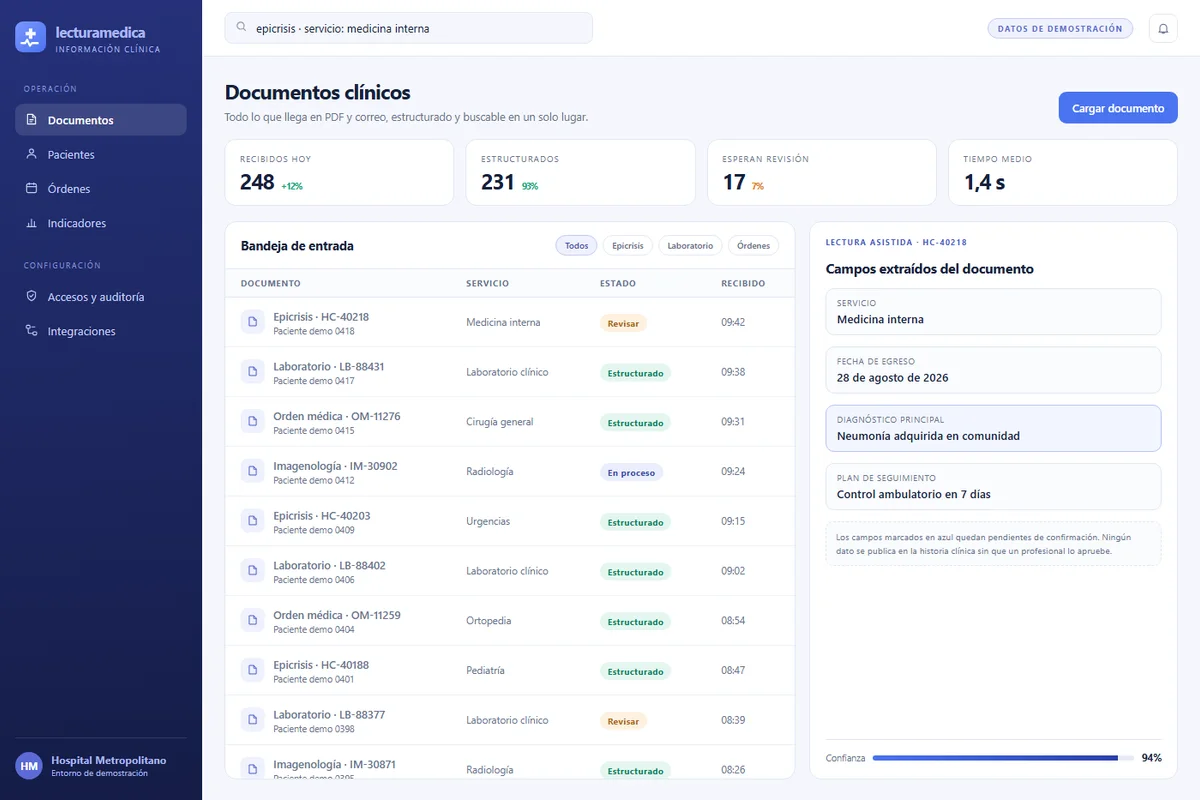The width and height of the screenshot is (1200, 800).
Task: Click the Plan de seguimiento field
Action: tap(993, 486)
